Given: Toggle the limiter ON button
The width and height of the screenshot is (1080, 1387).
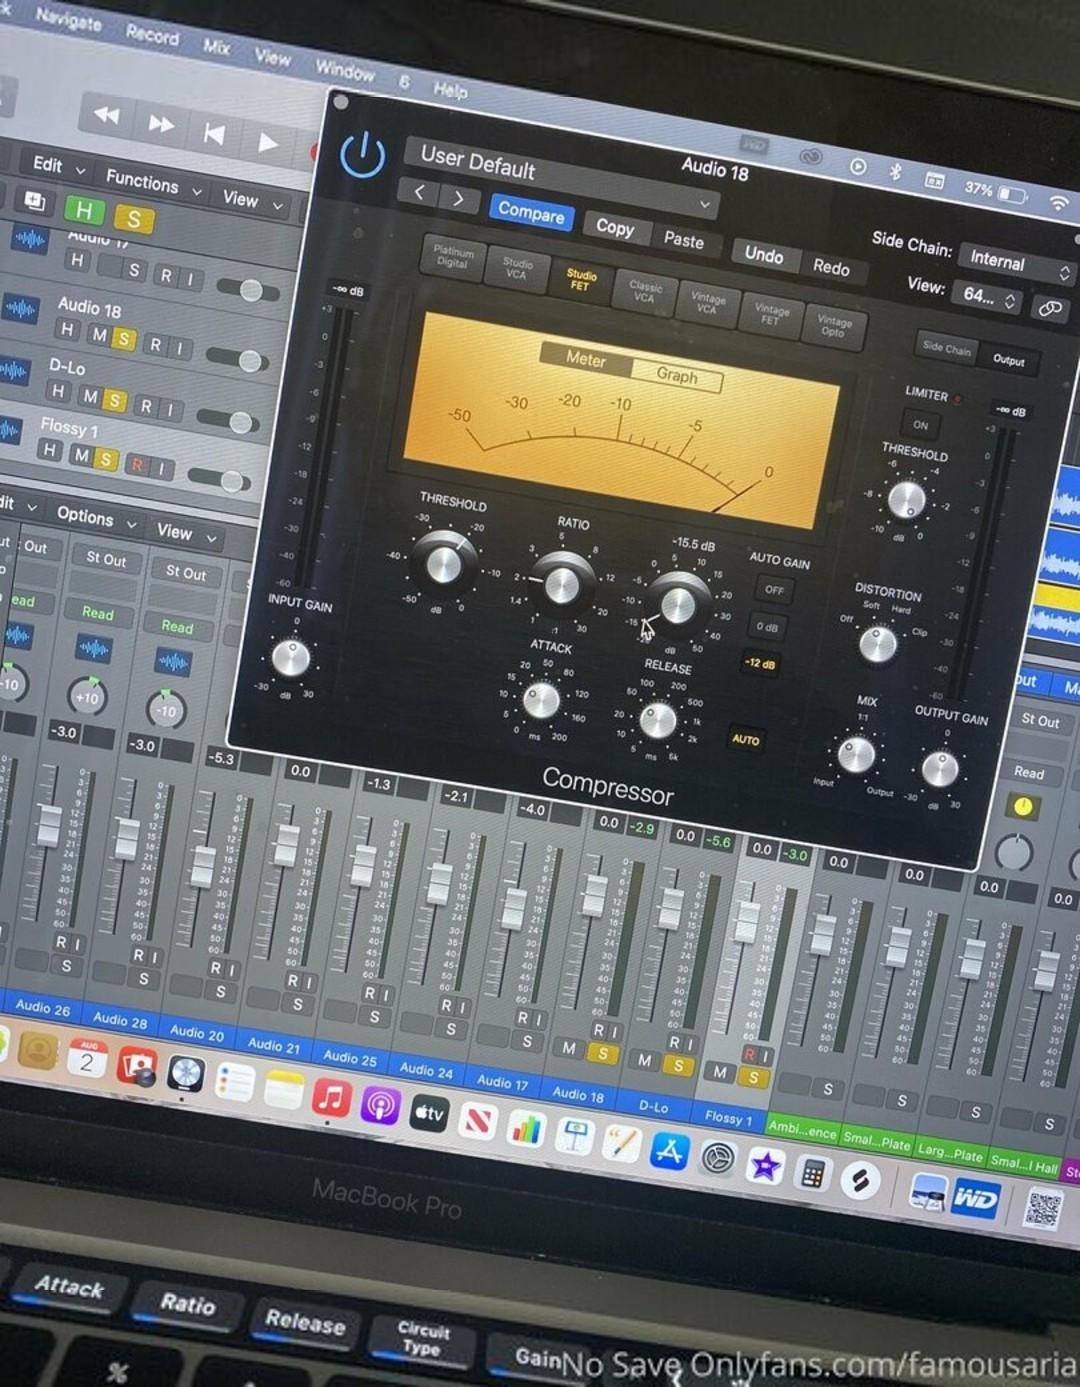Looking at the screenshot, I should (920, 425).
